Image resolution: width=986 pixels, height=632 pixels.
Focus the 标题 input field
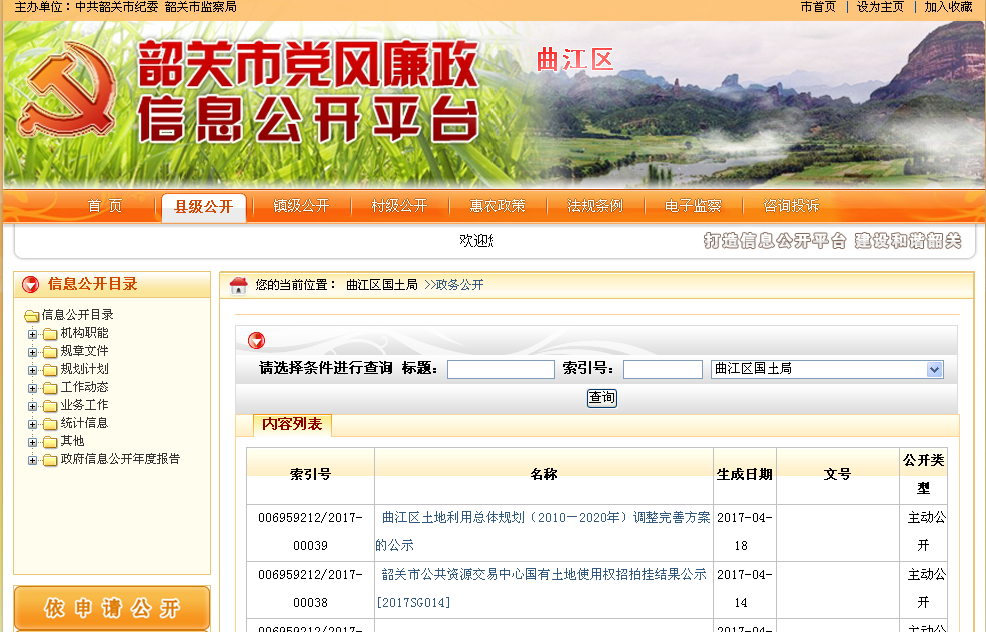click(501, 369)
